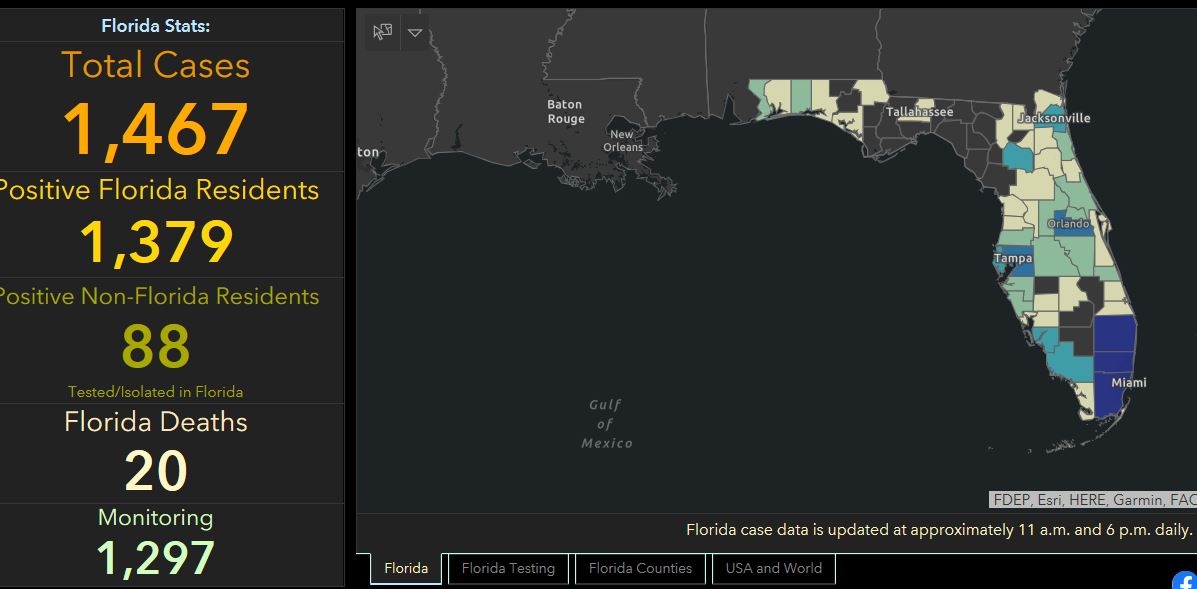Click the Baton Rouge map label
Image resolution: width=1197 pixels, height=589 pixels.
(x=565, y=112)
